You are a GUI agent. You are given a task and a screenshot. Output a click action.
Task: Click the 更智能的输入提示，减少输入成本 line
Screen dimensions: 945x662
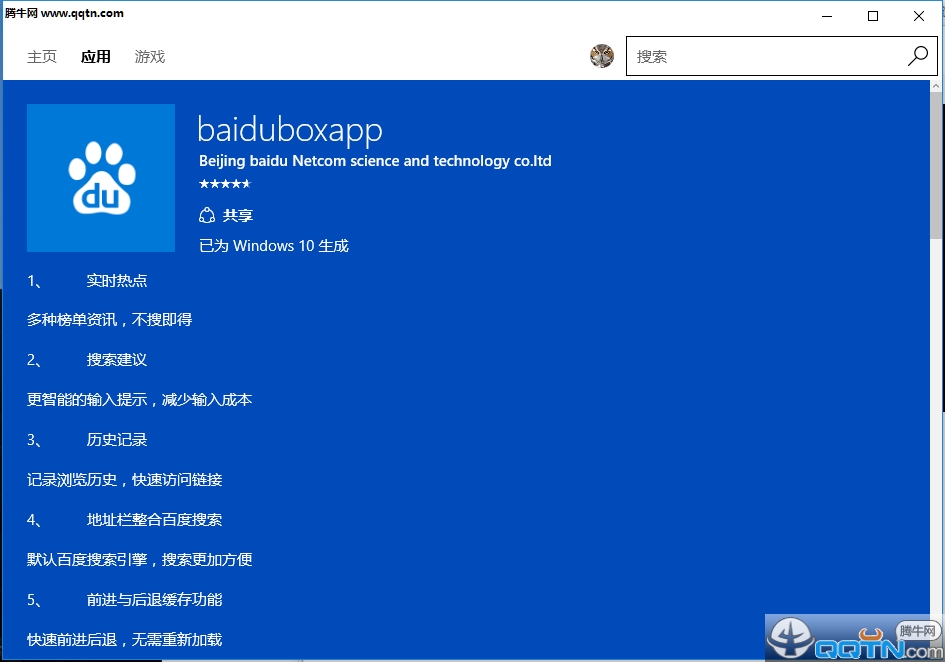(x=140, y=400)
